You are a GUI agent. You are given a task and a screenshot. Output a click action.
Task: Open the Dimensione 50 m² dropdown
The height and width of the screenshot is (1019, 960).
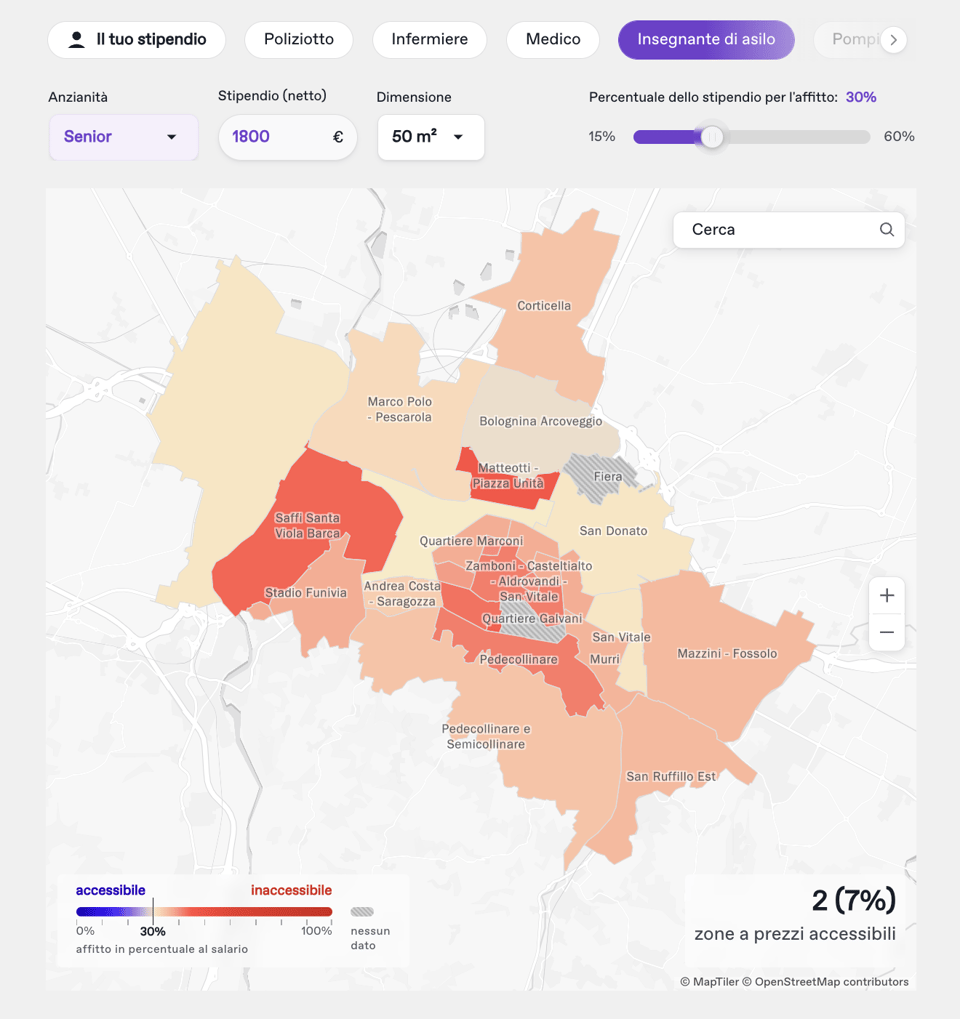point(430,137)
